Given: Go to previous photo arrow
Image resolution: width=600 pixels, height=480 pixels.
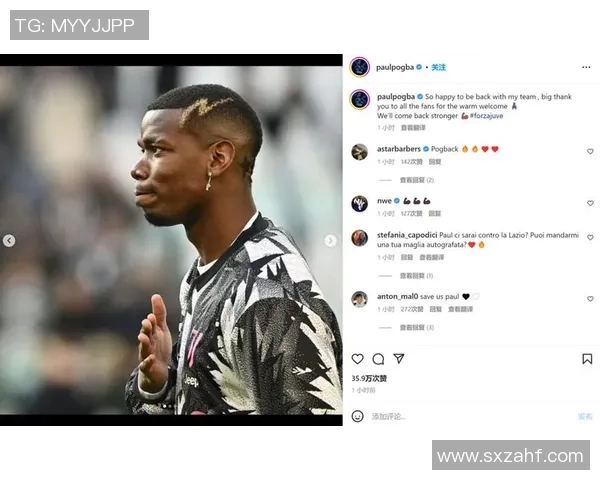Looking at the screenshot, I should pyautogui.click(x=9, y=240).
